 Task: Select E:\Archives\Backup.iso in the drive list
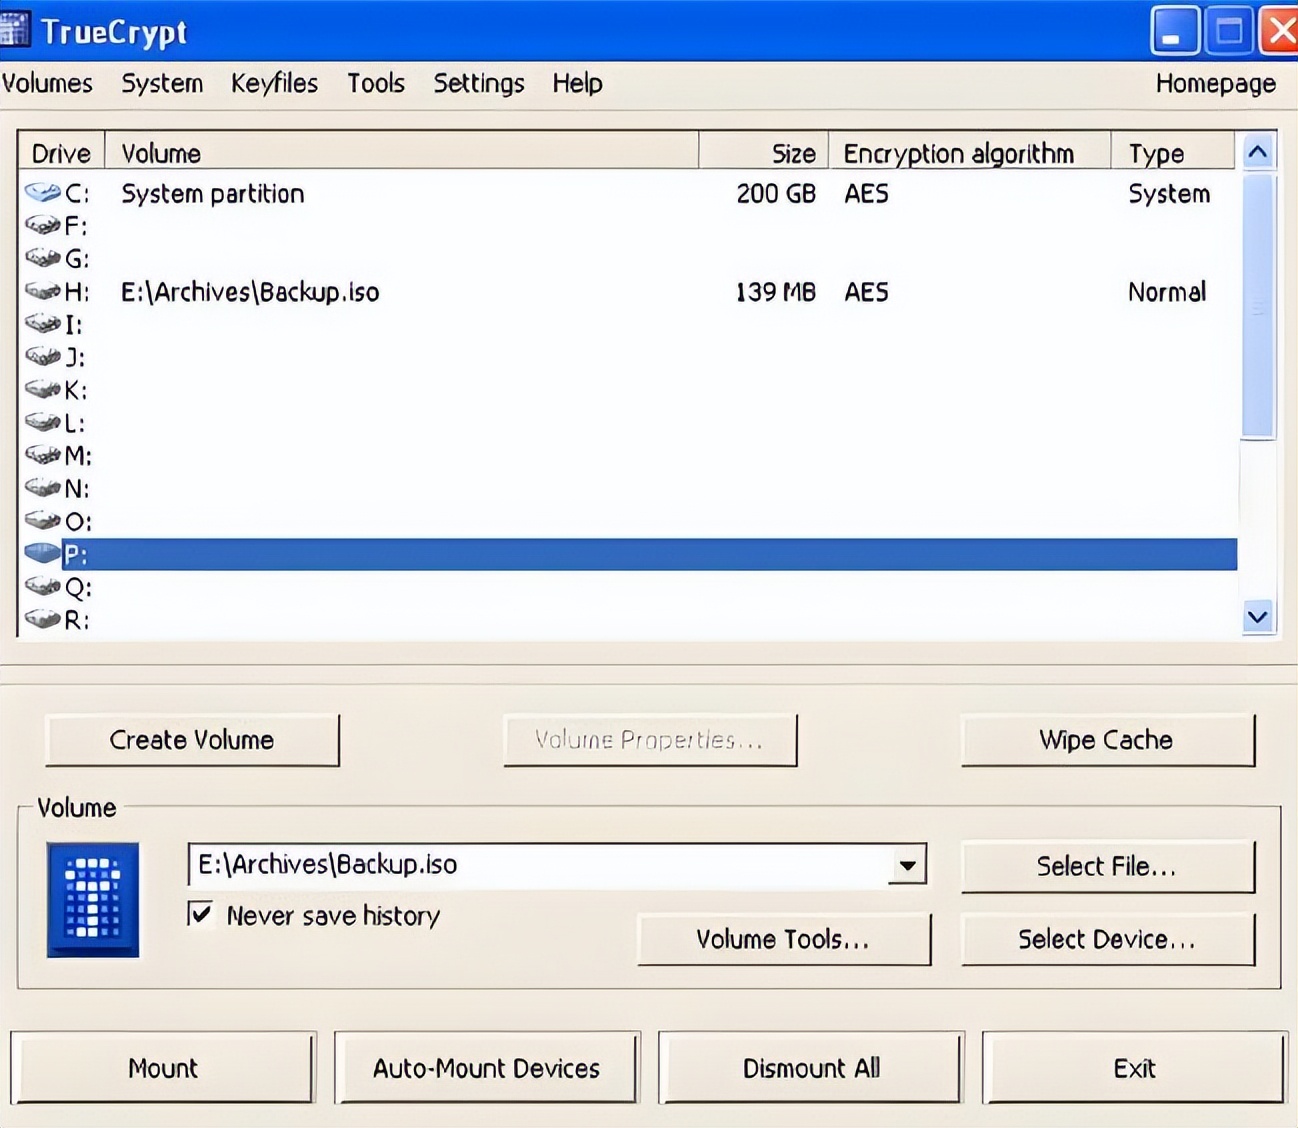pos(250,292)
